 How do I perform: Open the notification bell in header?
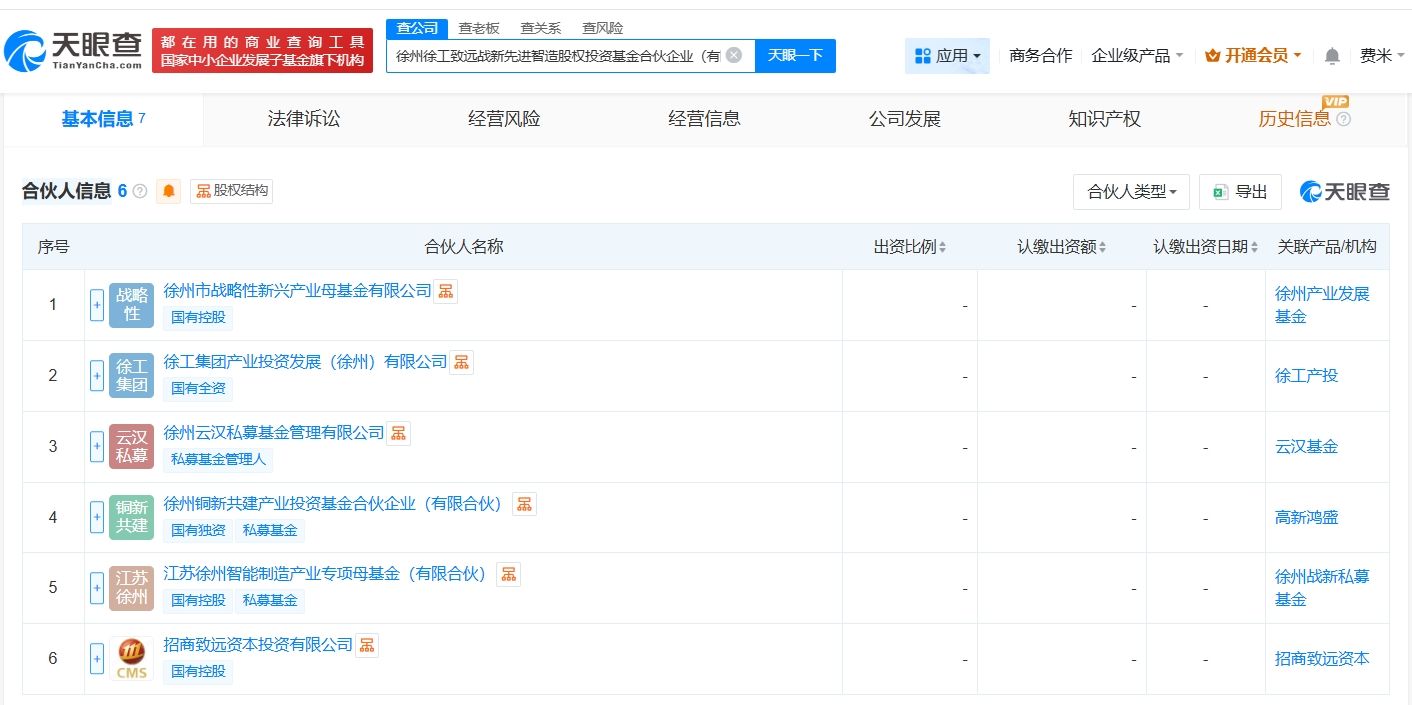pyautogui.click(x=1332, y=56)
